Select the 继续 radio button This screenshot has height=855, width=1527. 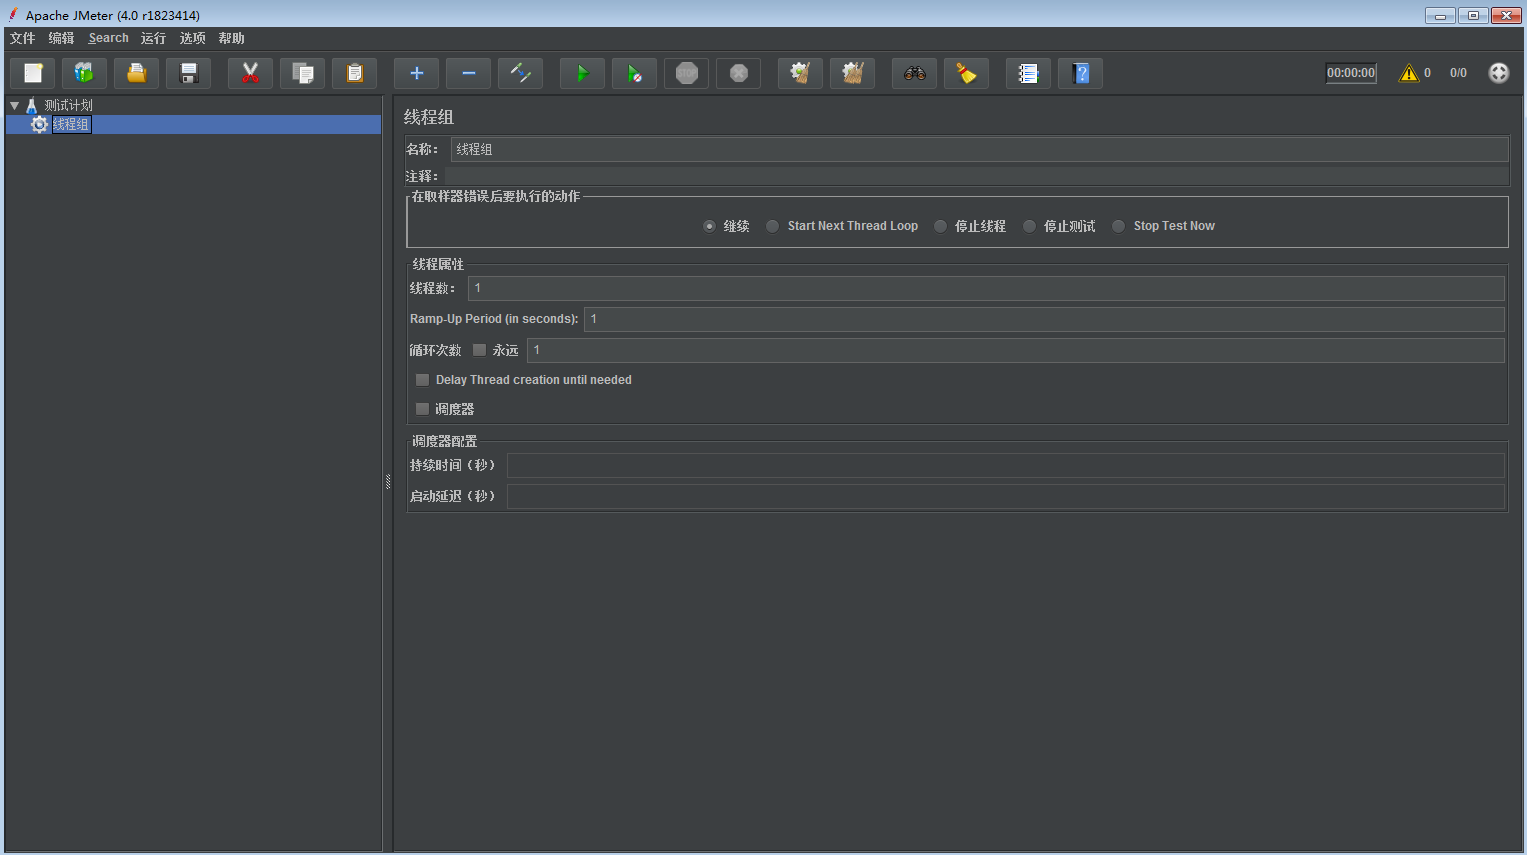(709, 226)
